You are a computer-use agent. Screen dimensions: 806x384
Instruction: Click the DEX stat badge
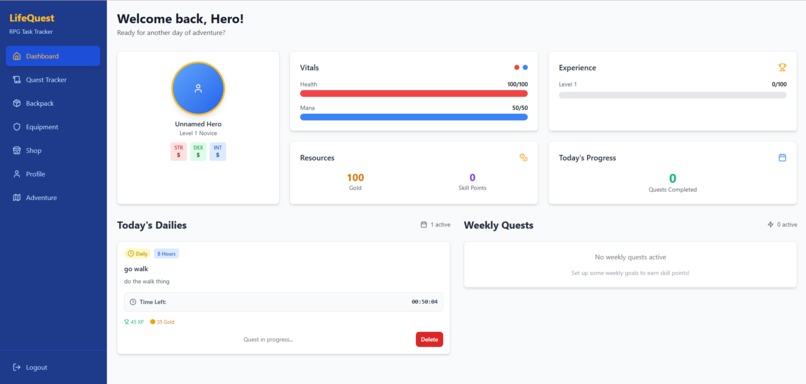coord(198,152)
